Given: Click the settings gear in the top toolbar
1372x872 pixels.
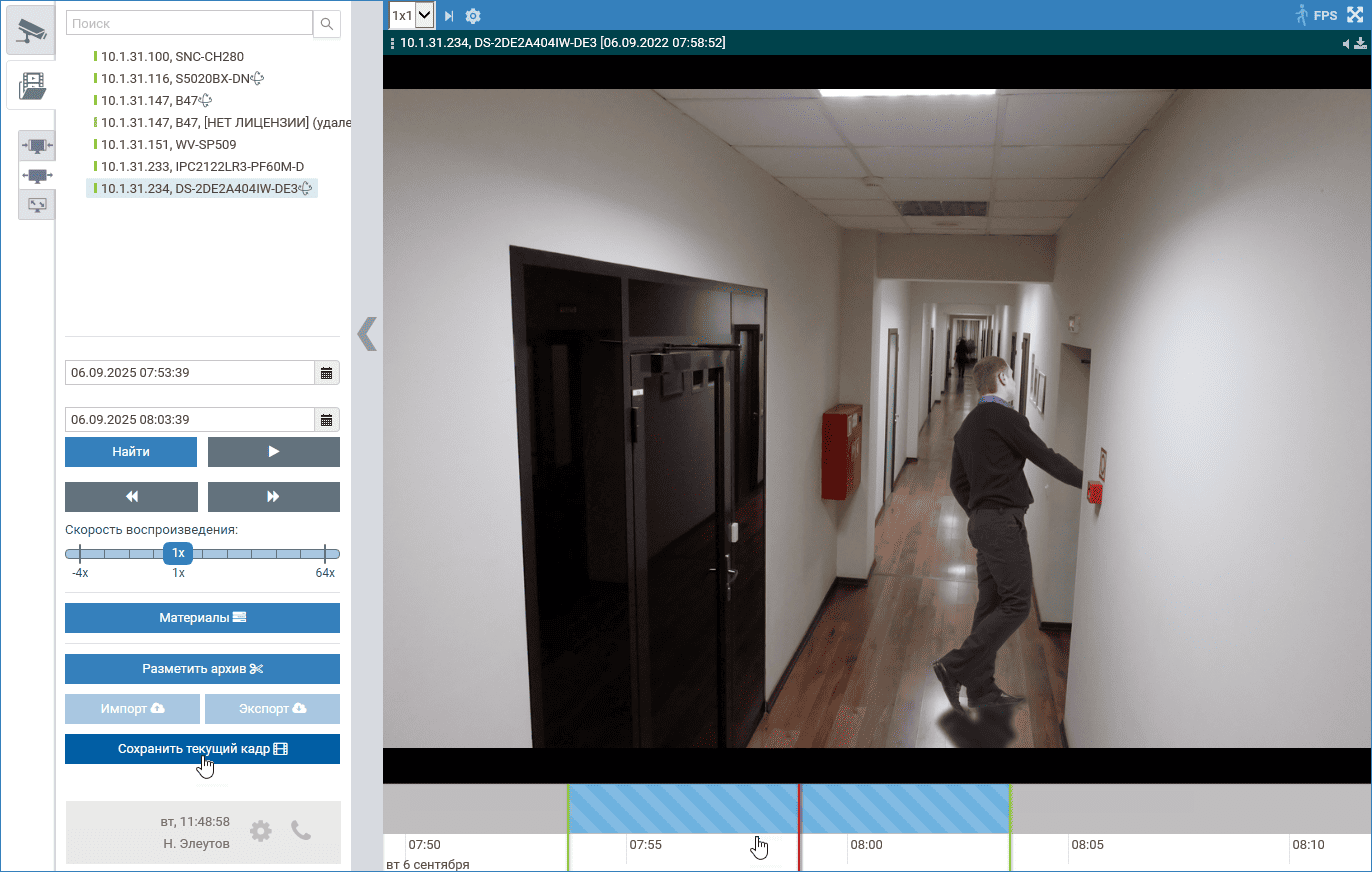Looking at the screenshot, I should 473,16.
